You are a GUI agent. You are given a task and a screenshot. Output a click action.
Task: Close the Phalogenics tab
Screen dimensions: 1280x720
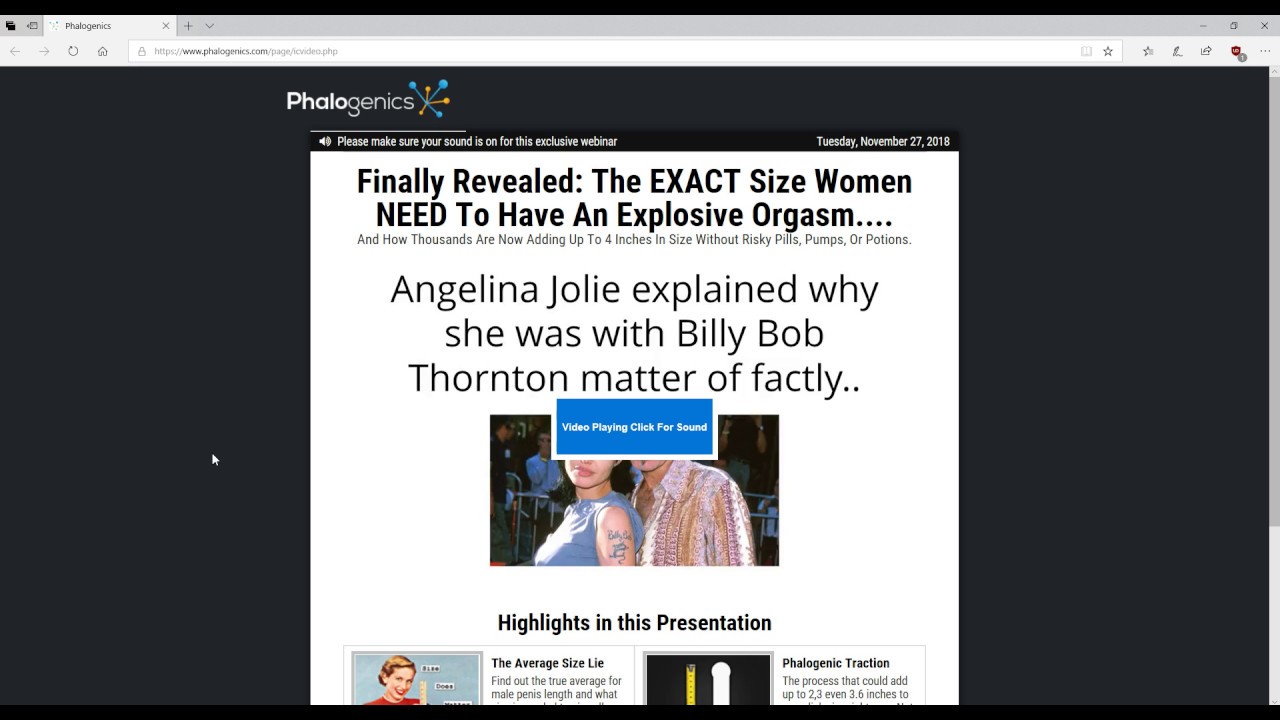point(166,26)
